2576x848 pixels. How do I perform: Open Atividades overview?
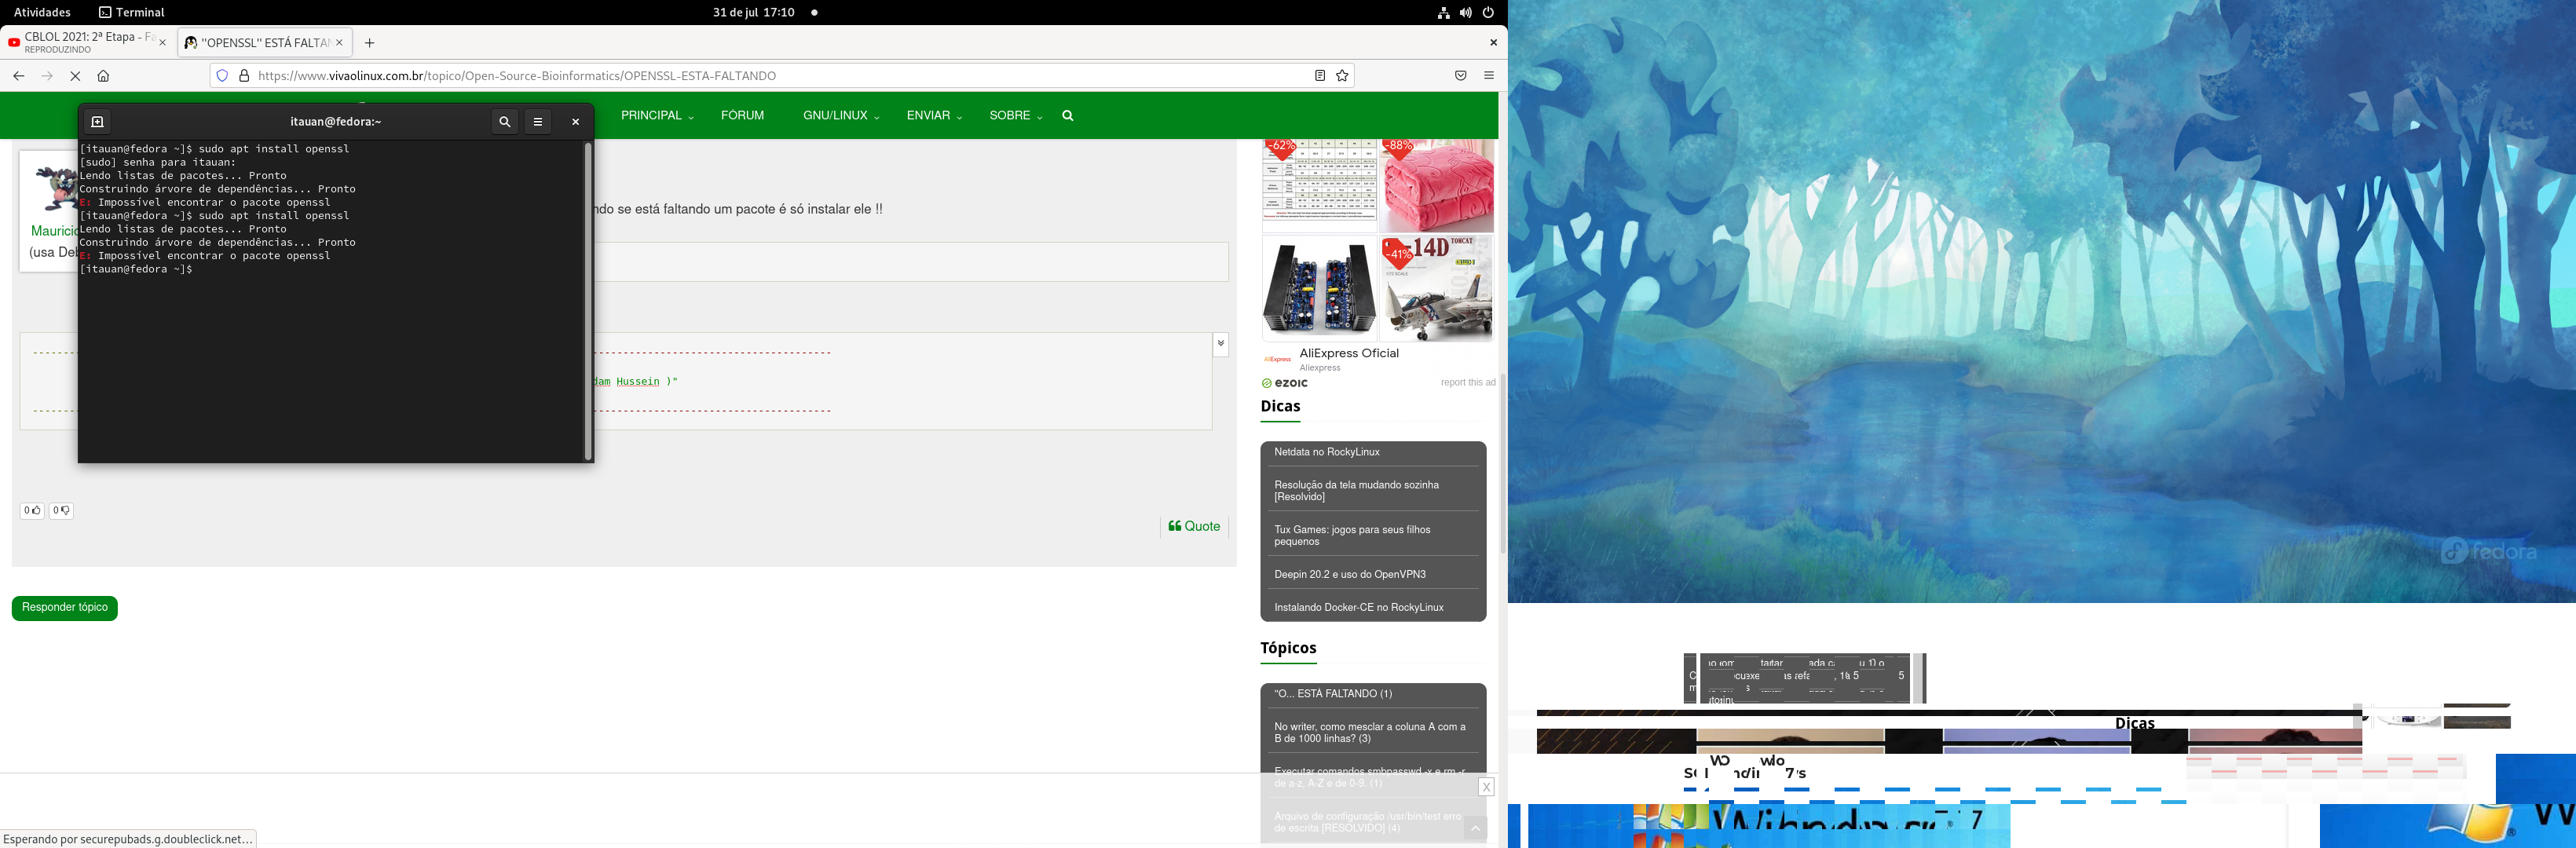(x=42, y=12)
